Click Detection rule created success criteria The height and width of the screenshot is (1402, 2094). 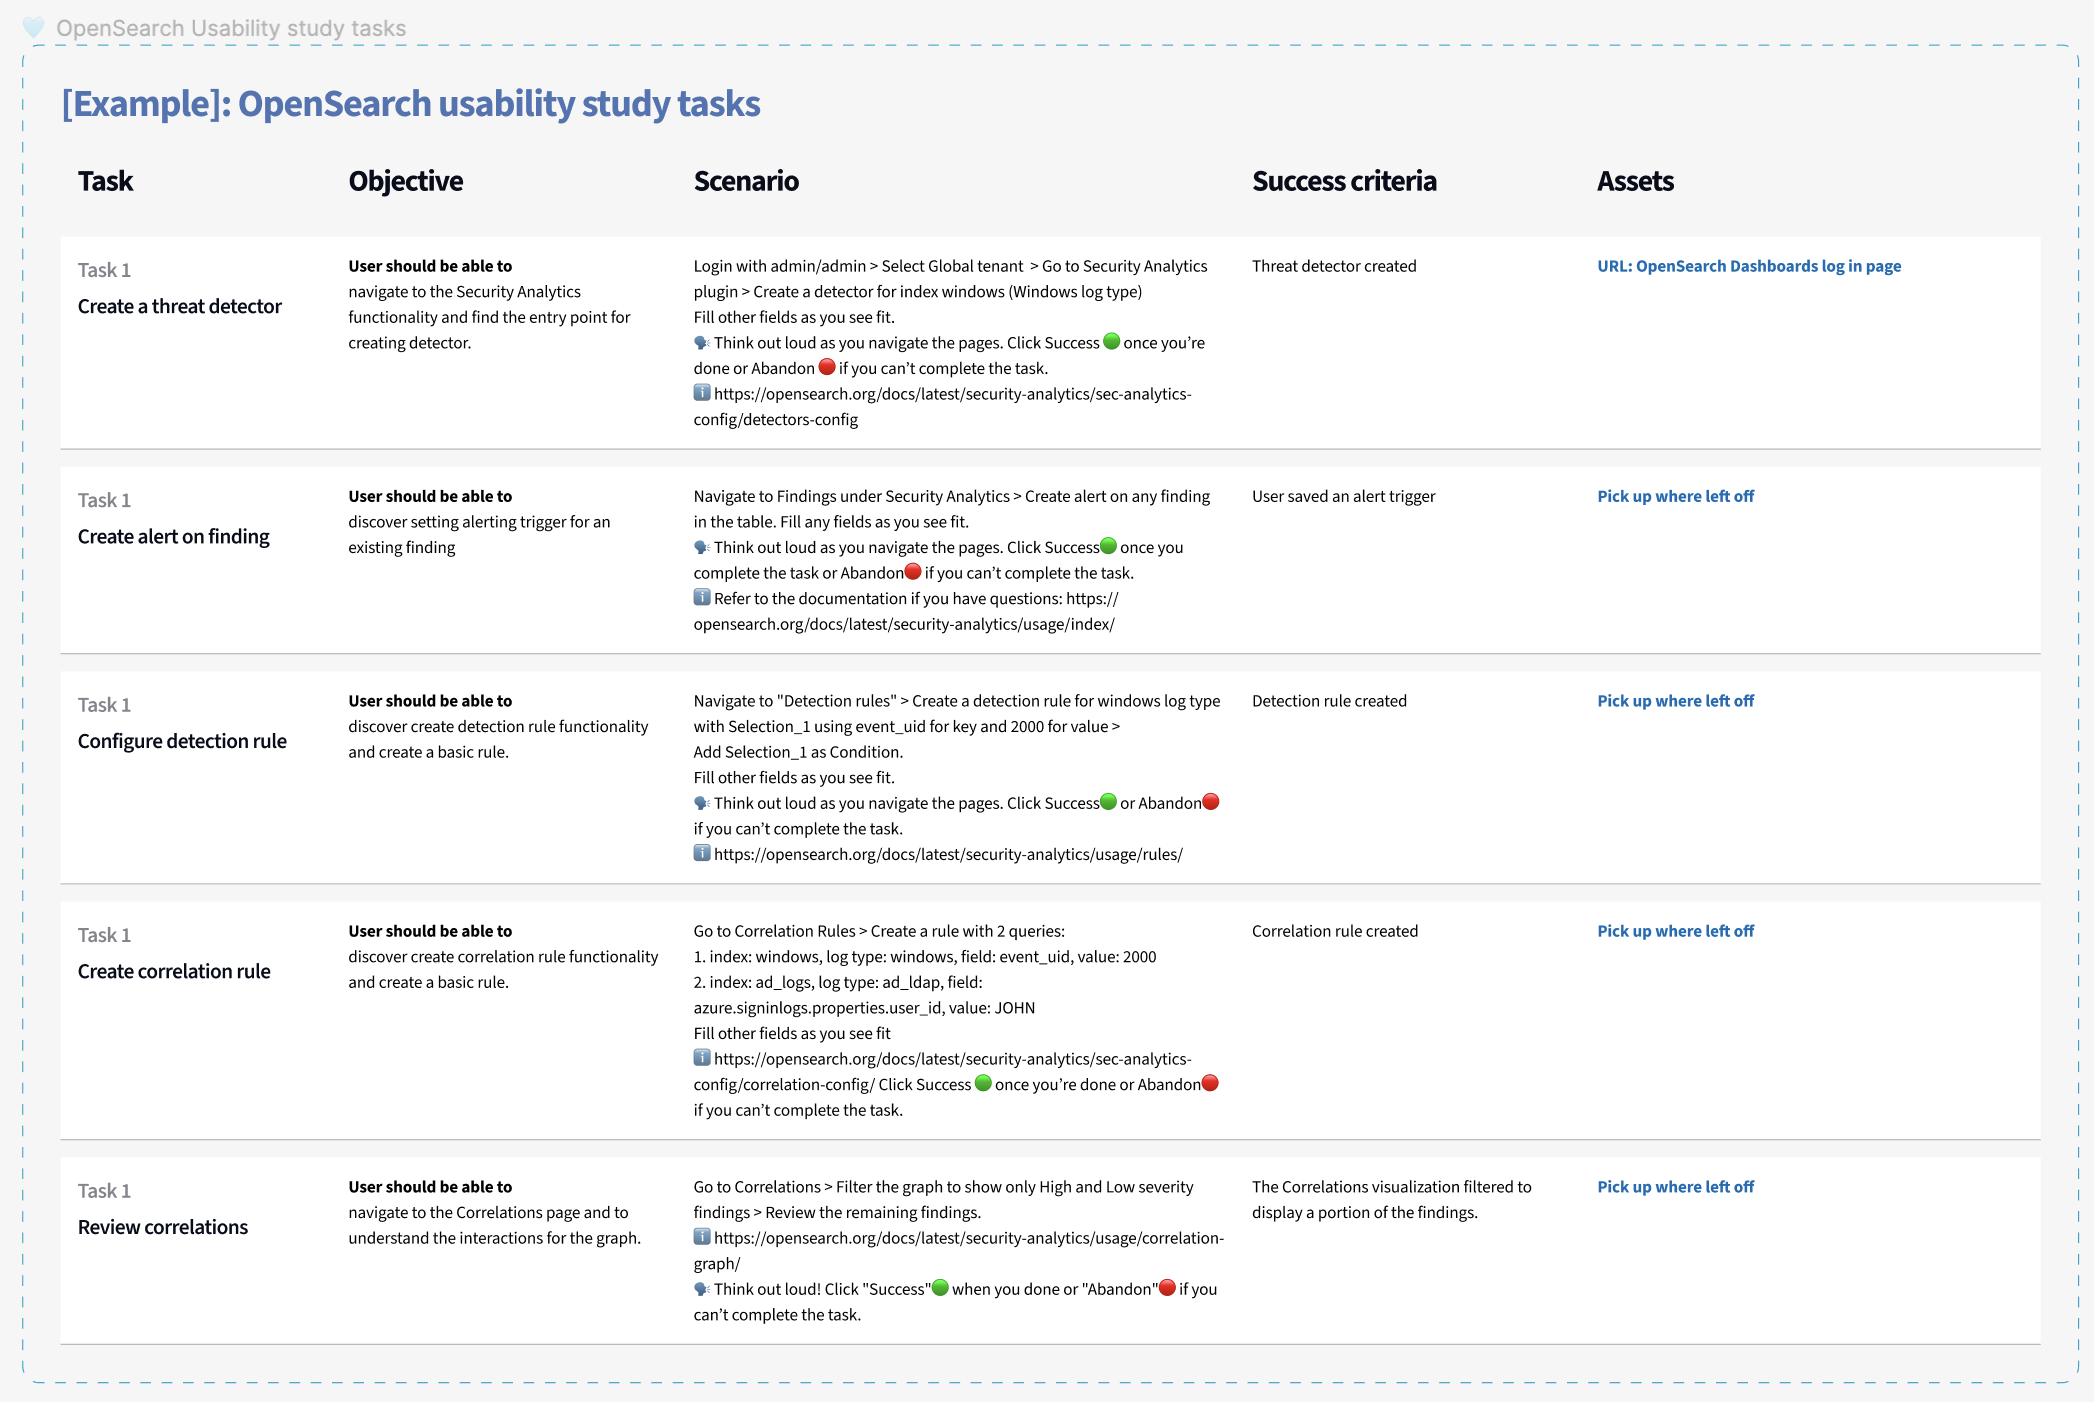[1329, 701]
